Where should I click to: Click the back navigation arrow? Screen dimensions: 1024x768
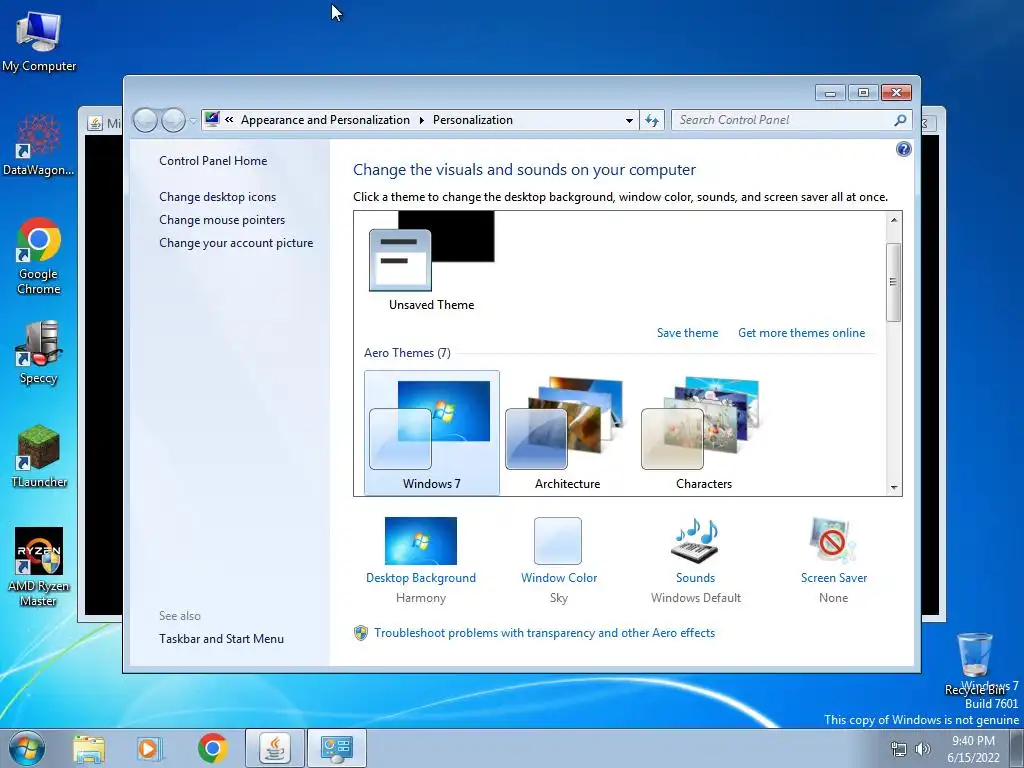145,120
